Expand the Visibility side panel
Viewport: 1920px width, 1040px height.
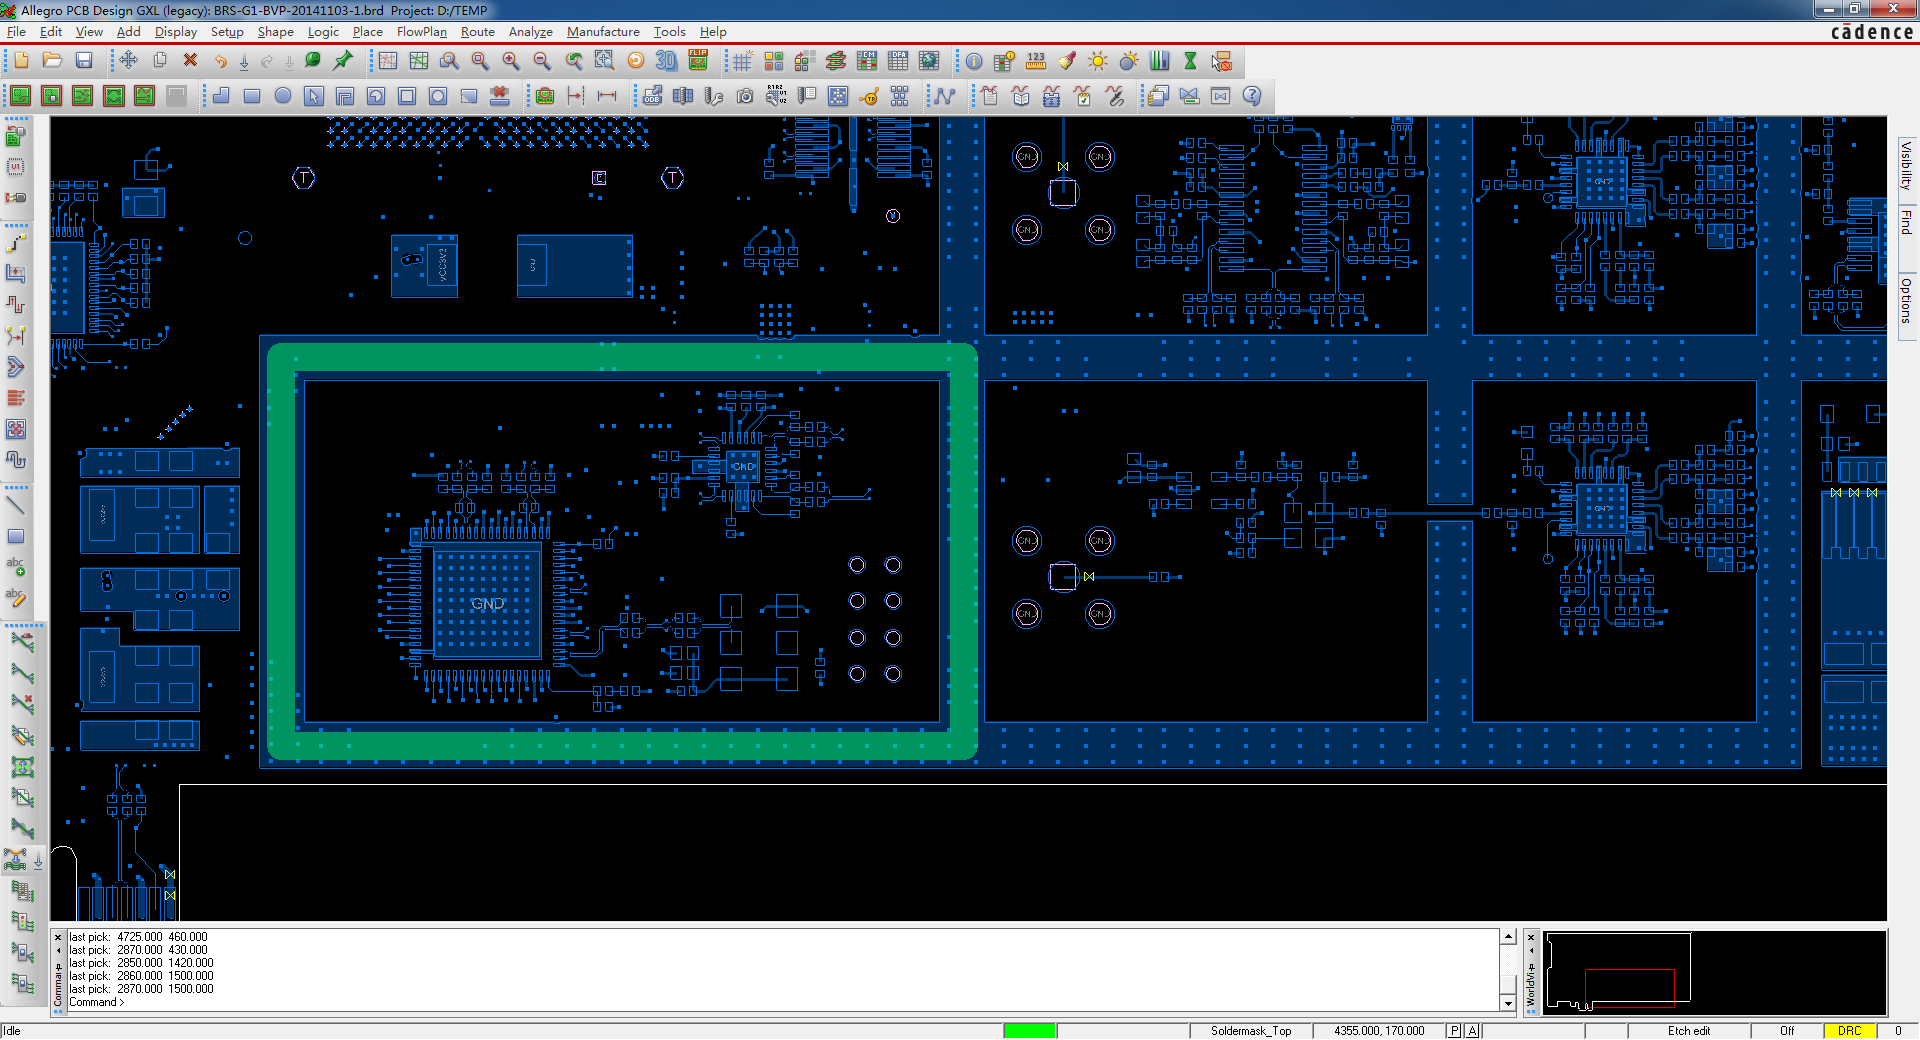click(1906, 165)
